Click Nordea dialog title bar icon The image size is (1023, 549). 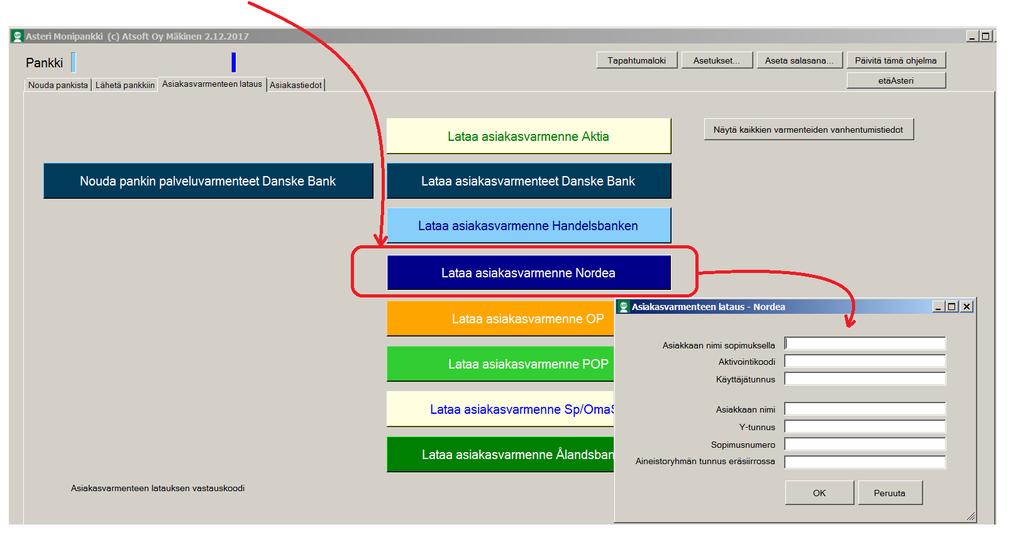coord(624,307)
